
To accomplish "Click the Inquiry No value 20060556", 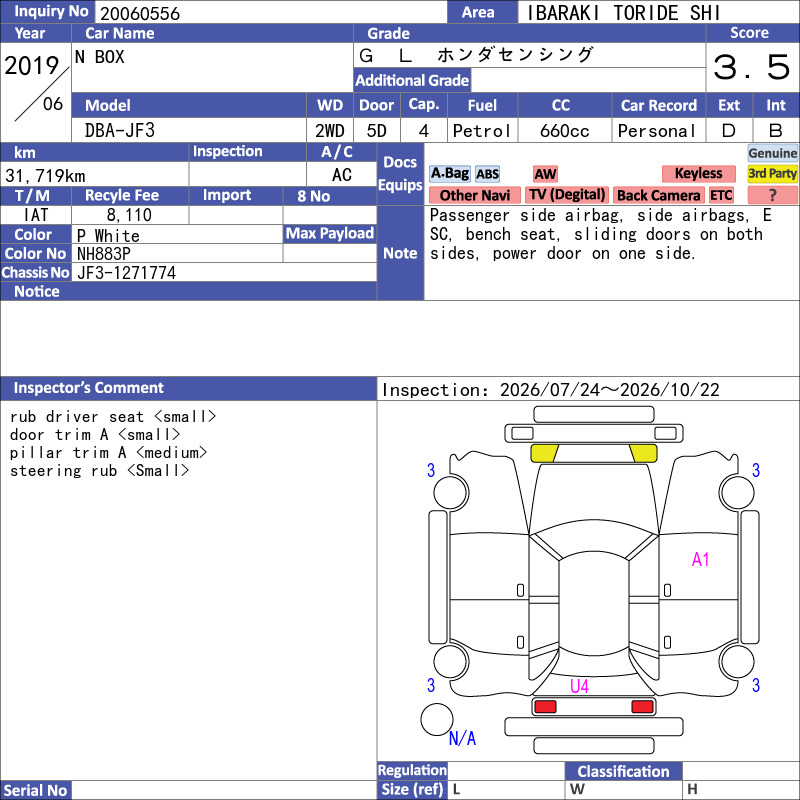I will pyautogui.click(x=140, y=13).
